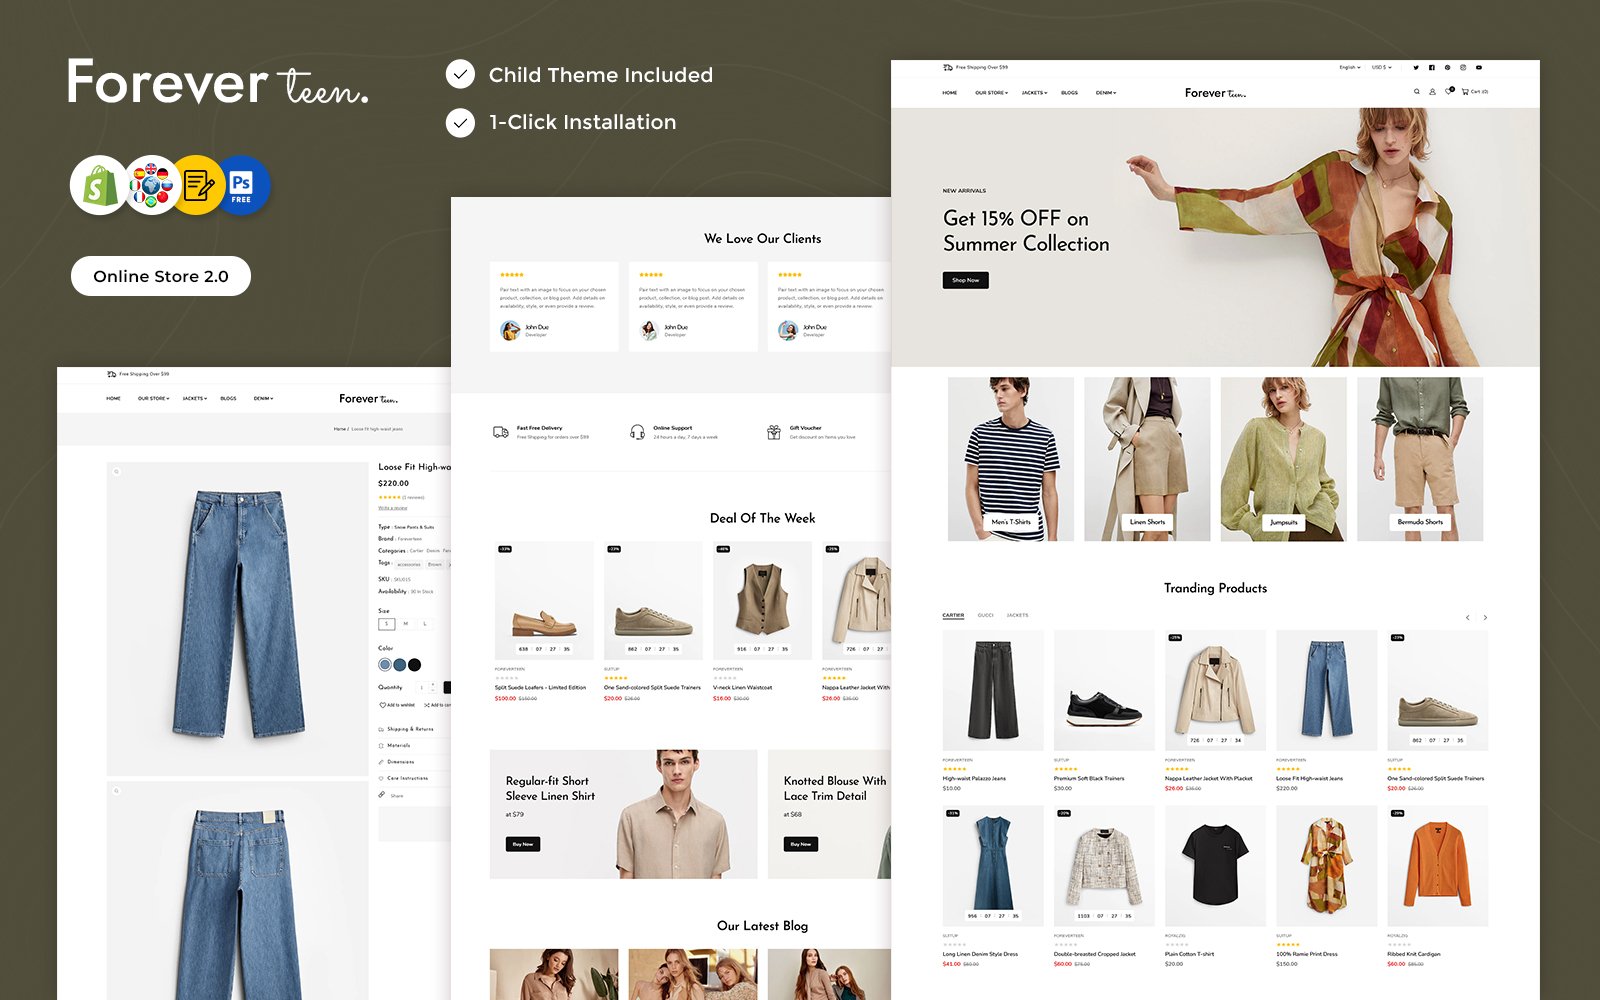Open the wishlist heart icon in header
Screen dimensions: 1600x1000
click(1449, 92)
